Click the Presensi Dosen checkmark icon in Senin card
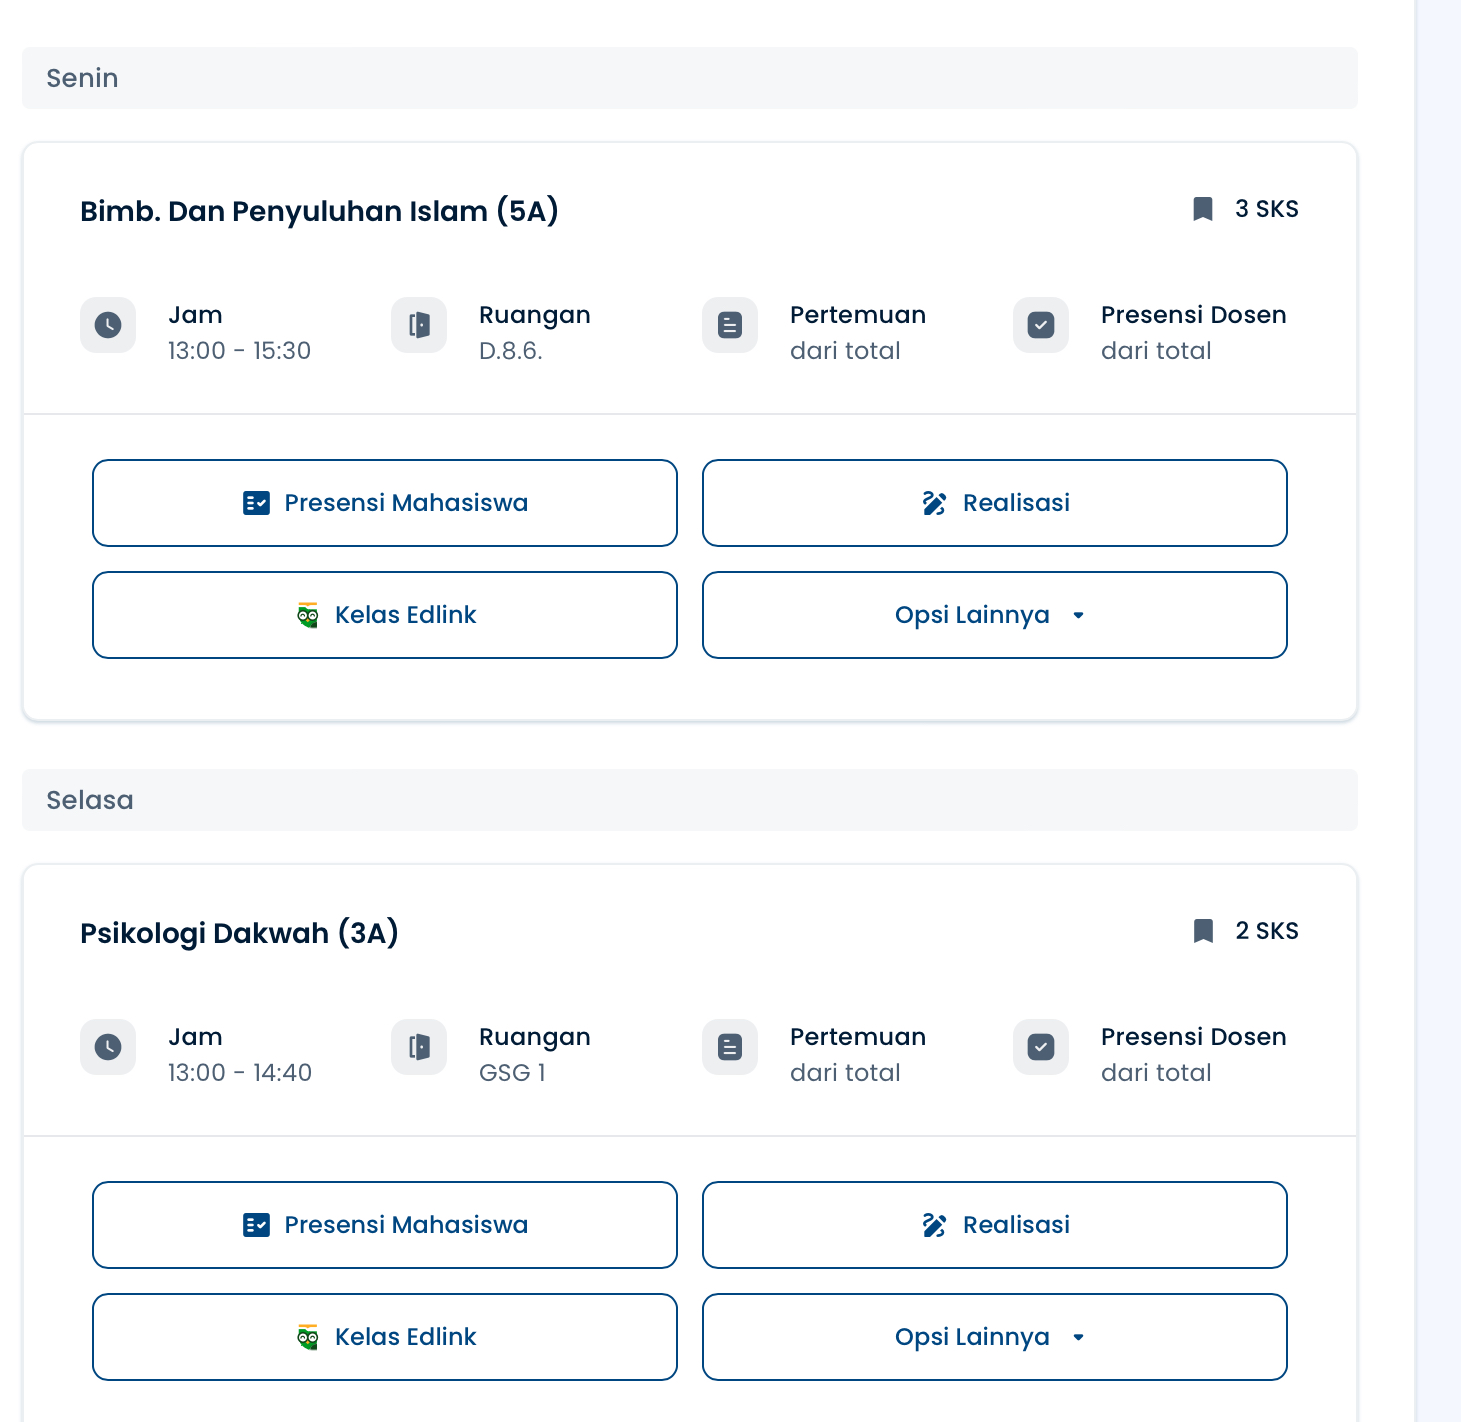 (1041, 325)
